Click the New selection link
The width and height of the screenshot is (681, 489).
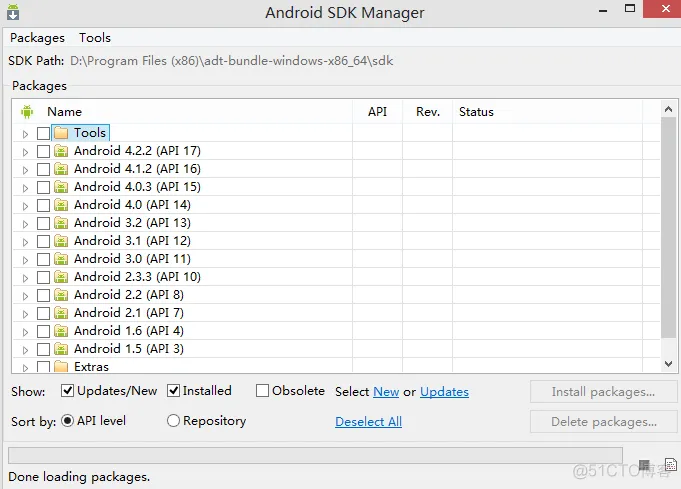tap(386, 392)
